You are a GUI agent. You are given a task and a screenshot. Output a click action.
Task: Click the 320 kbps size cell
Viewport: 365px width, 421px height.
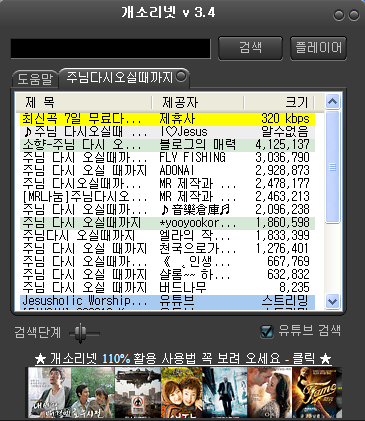(x=285, y=119)
